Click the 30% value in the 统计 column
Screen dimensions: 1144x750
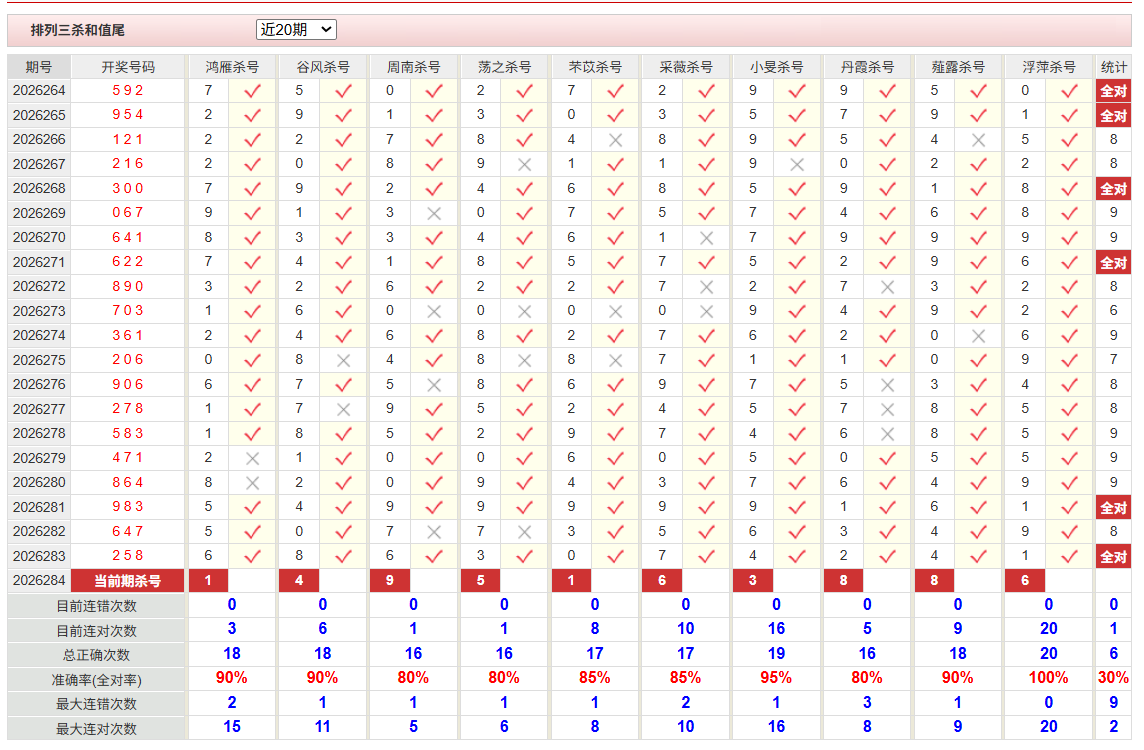(1113, 678)
